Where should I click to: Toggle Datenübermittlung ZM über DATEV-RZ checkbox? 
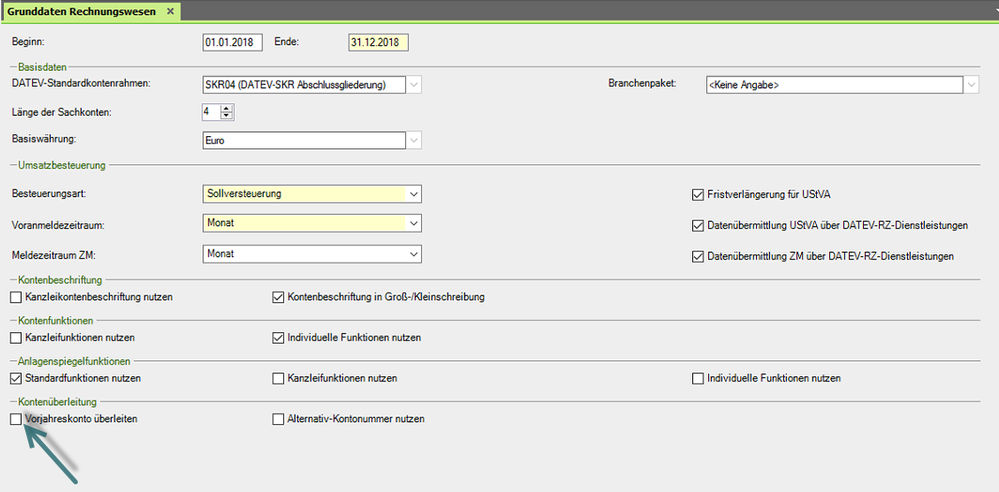tap(698, 257)
